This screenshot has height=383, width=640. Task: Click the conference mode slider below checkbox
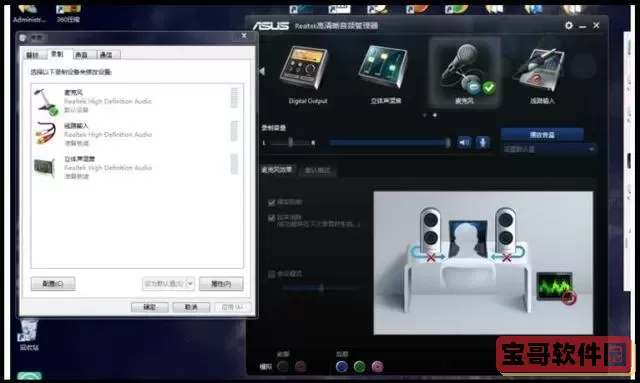[x=321, y=288]
